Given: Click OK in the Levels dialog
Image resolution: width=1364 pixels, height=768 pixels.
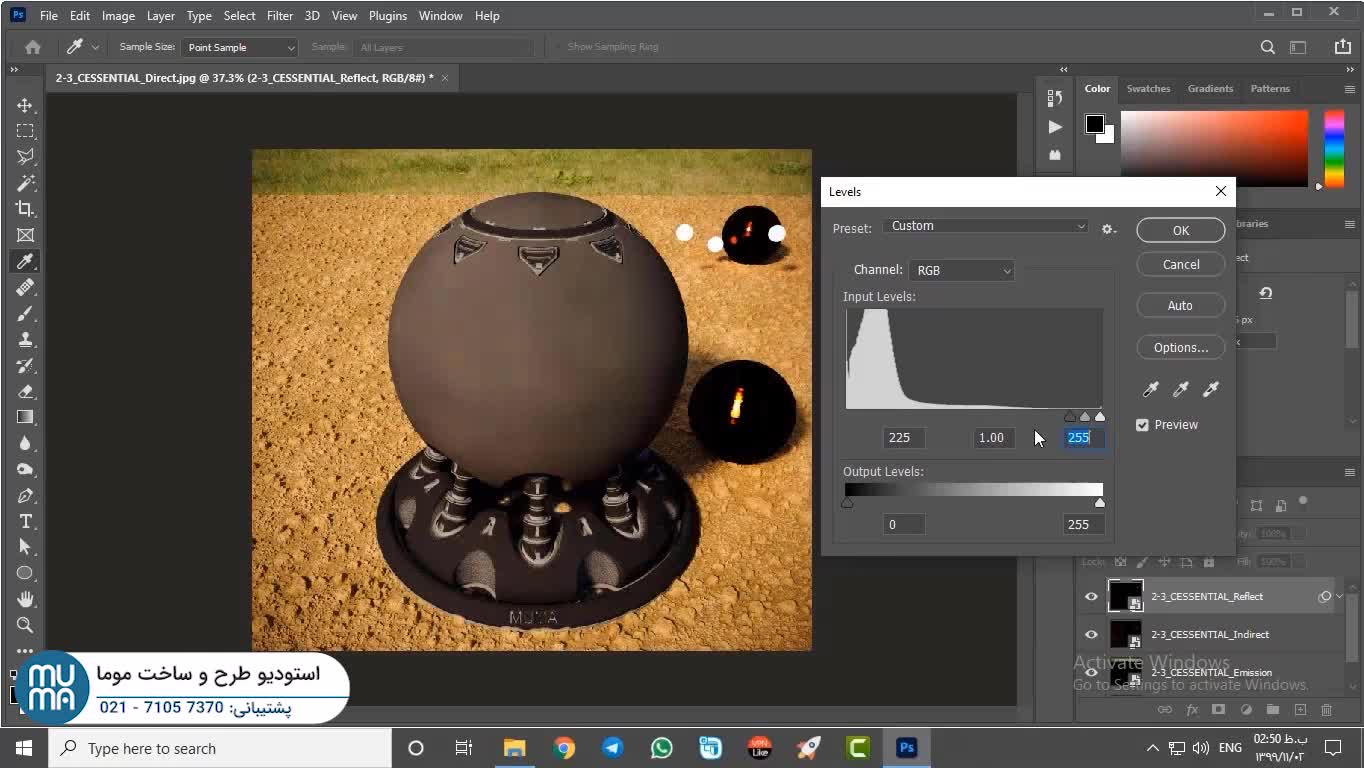Looking at the screenshot, I should coord(1180,230).
